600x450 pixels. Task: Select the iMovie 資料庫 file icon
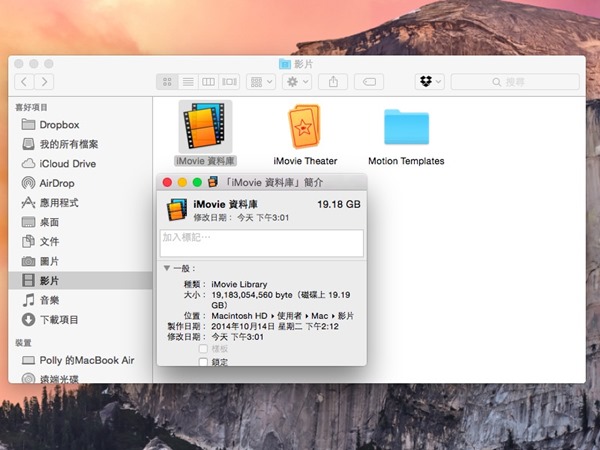(x=205, y=126)
